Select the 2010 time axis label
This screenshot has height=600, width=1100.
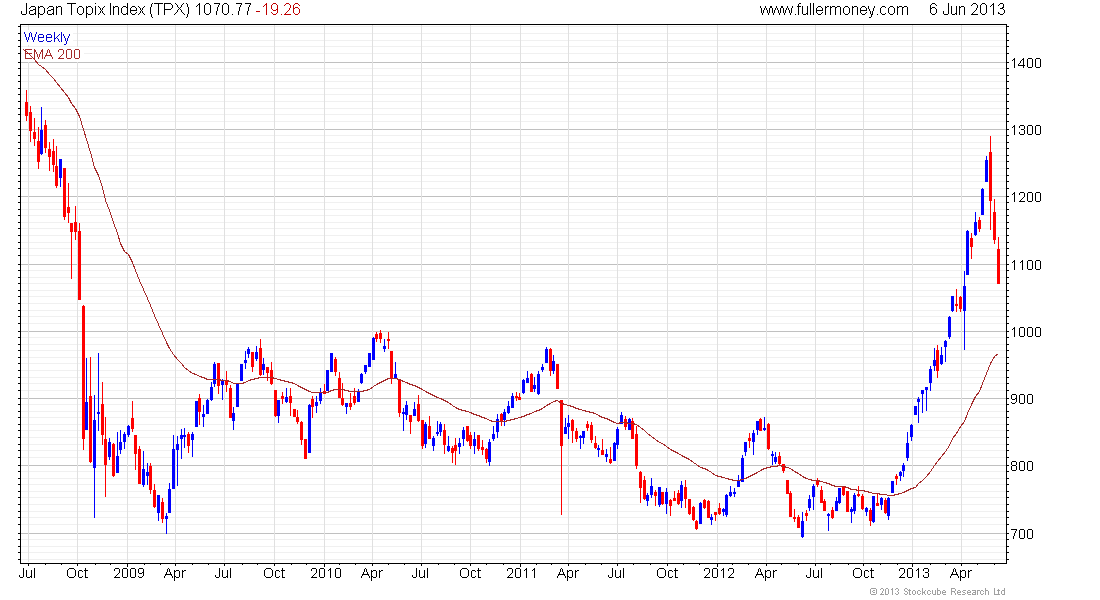click(x=326, y=573)
